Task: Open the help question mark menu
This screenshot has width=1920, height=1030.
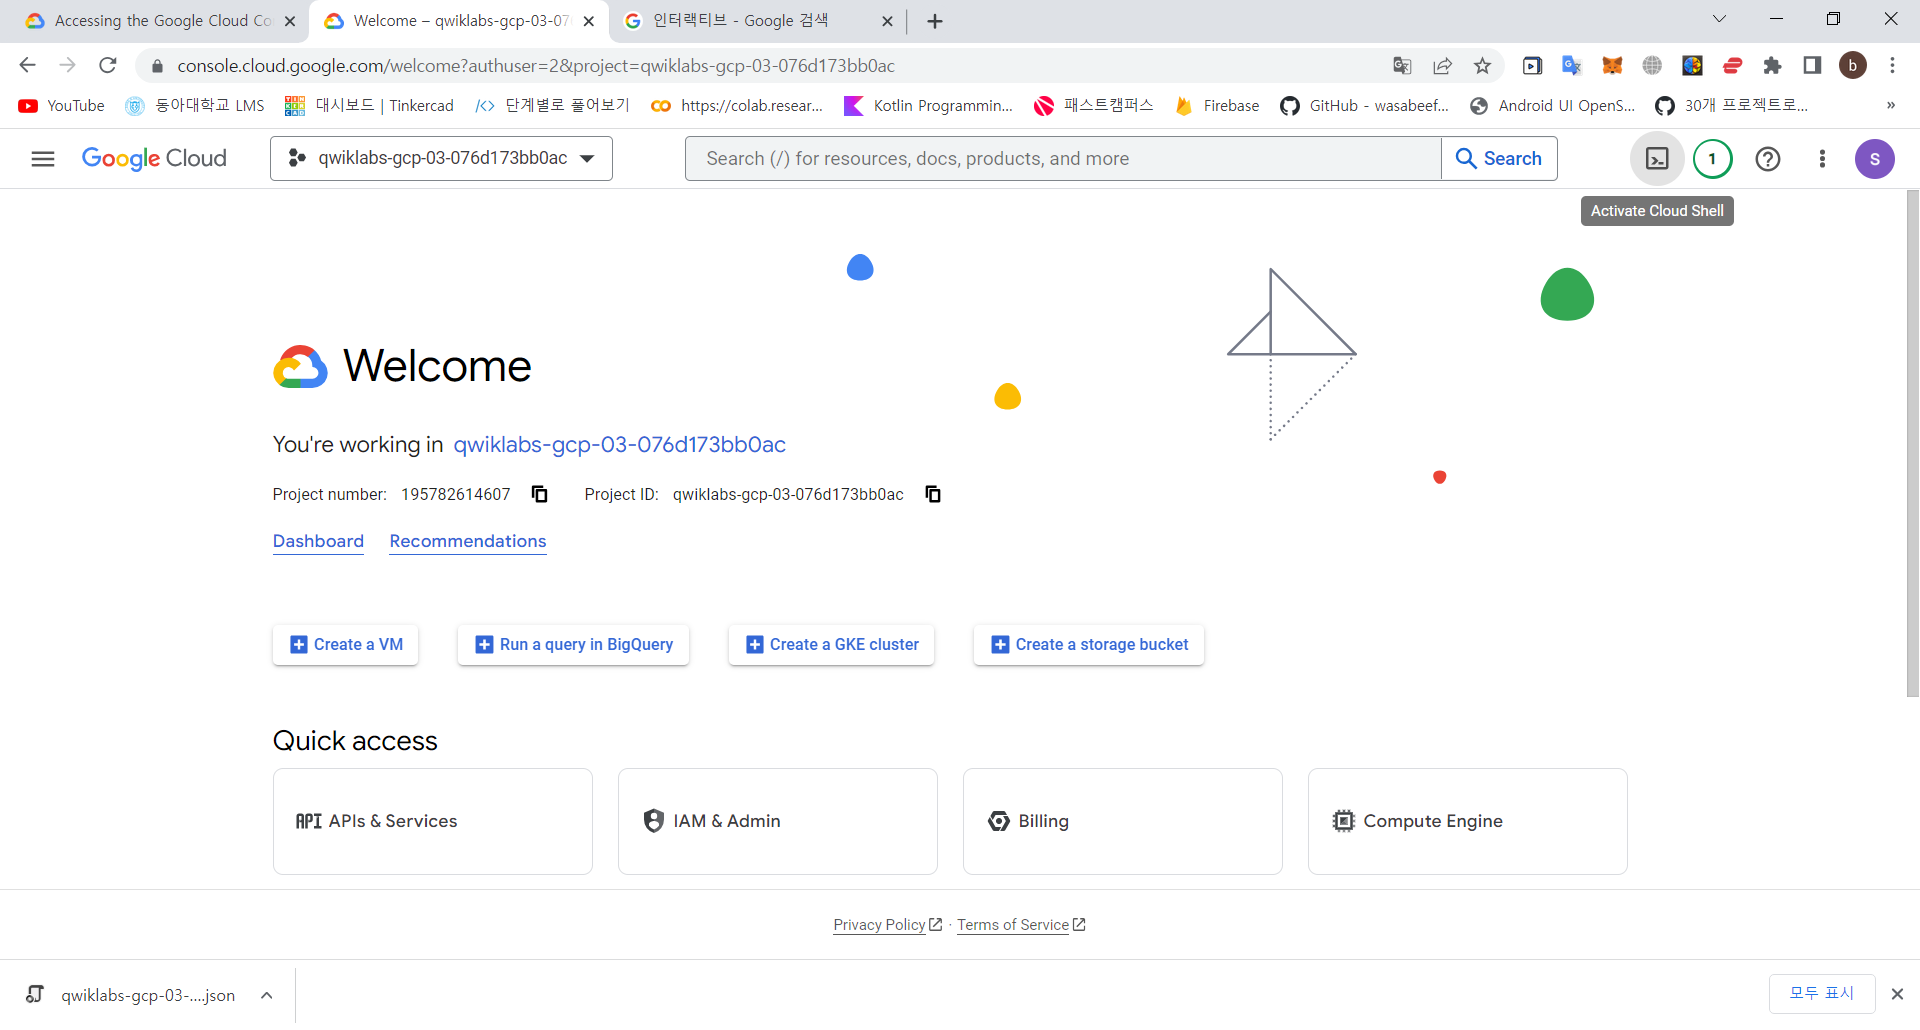Action: click(1768, 159)
